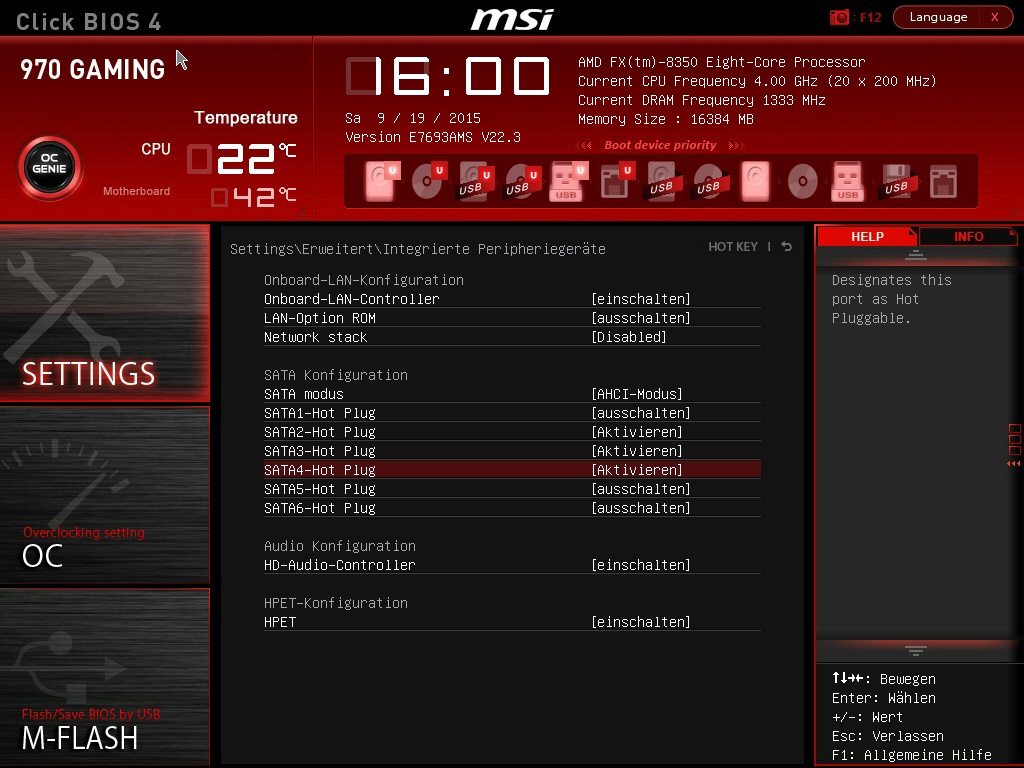Toggle the OC Genie button
This screenshot has width=1024, height=768.
click(50, 167)
